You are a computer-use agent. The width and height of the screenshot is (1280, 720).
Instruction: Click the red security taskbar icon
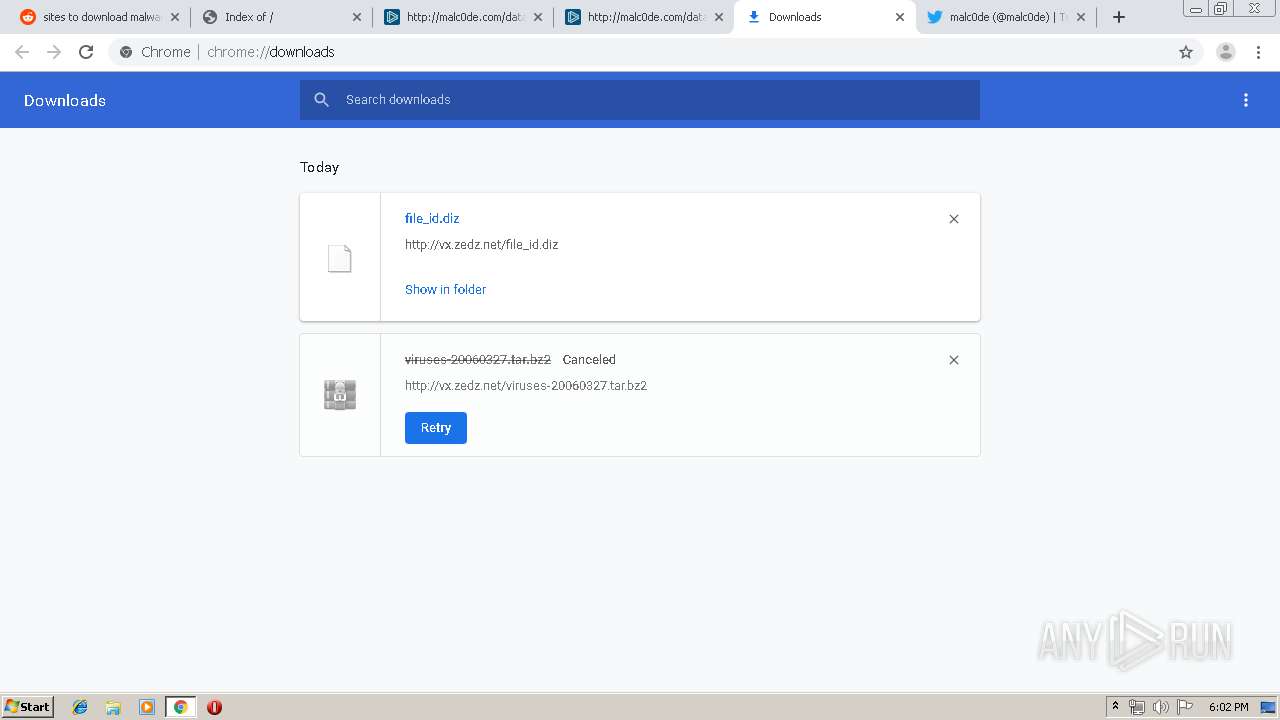214,707
